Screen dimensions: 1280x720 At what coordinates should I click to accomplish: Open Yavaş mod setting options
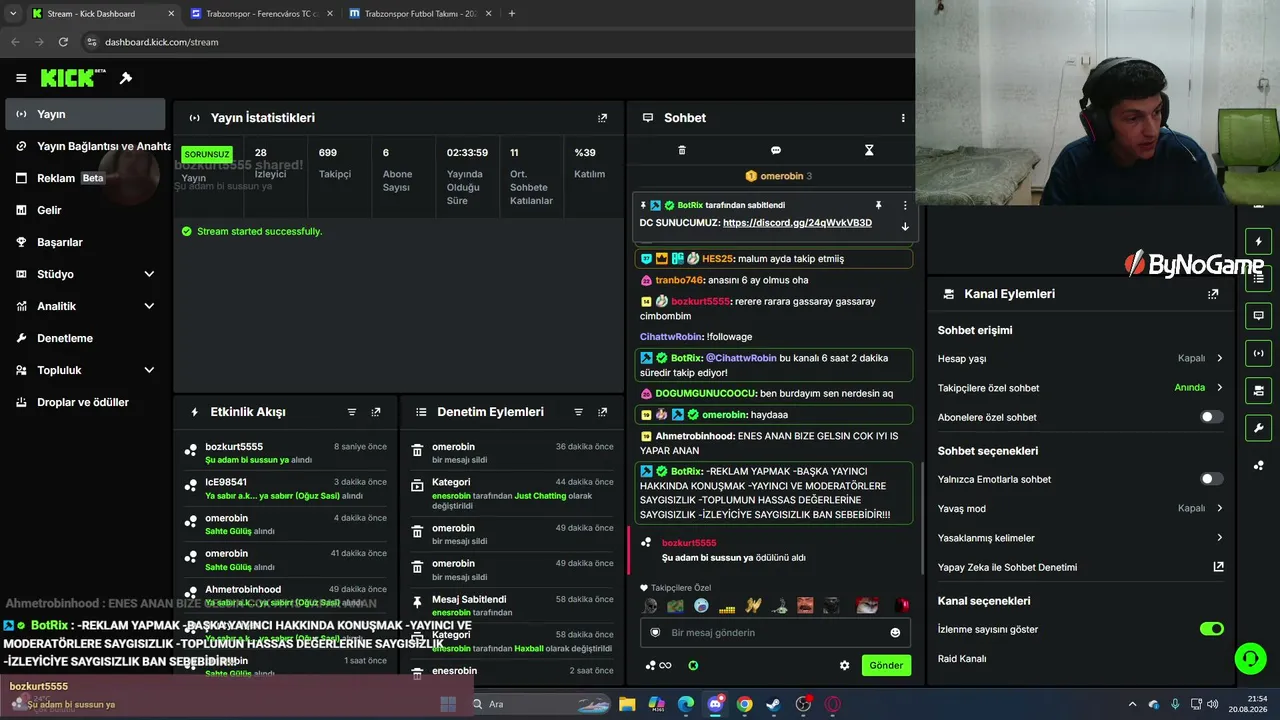point(1080,508)
